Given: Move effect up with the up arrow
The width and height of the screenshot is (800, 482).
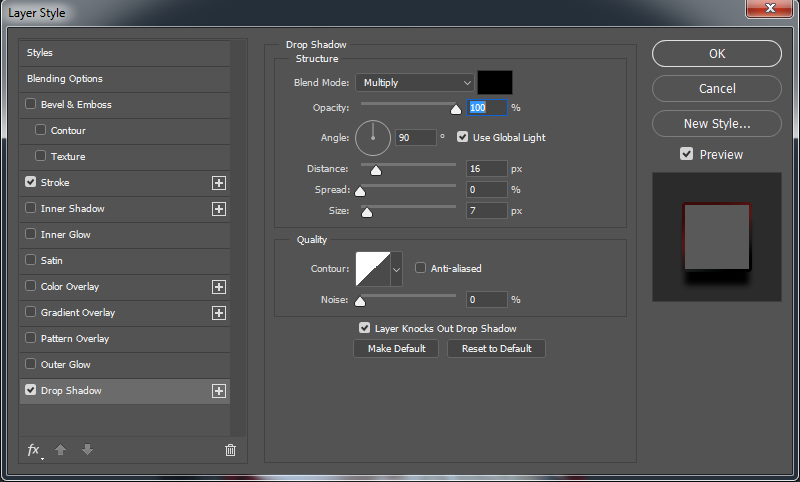Looking at the screenshot, I should click(x=61, y=449).
